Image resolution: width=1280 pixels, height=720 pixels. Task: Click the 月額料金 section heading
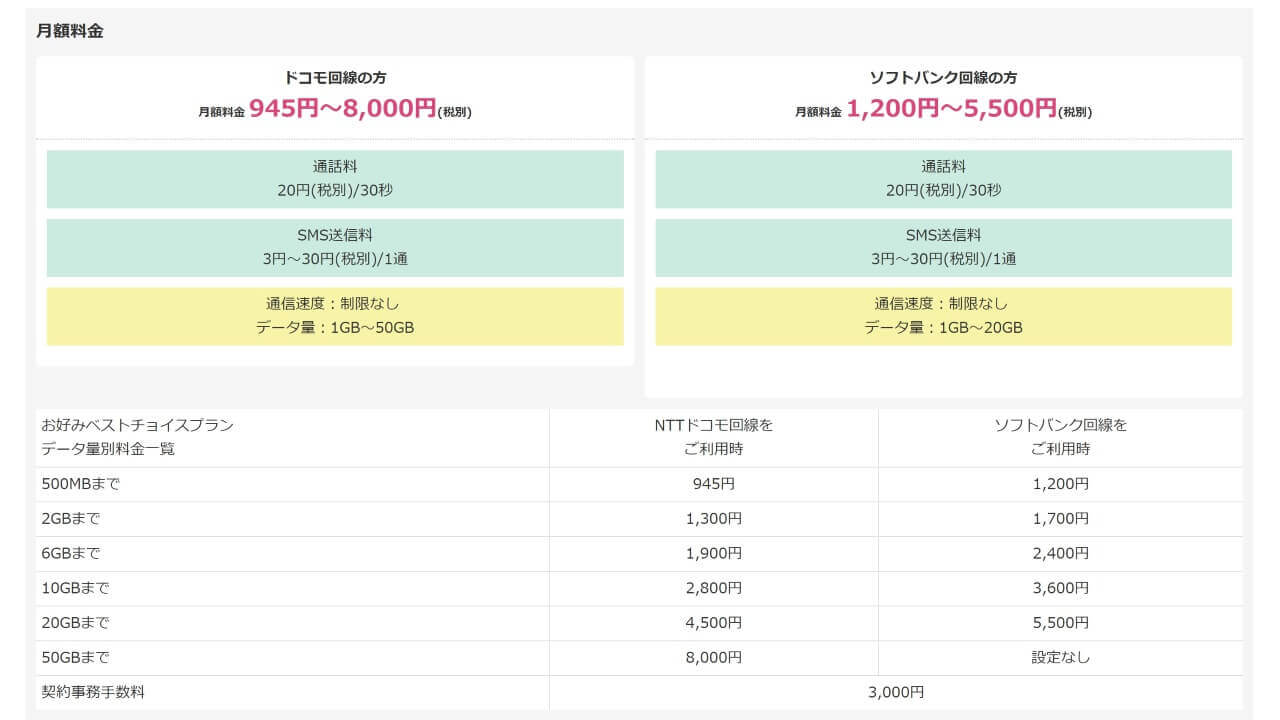pyautogui.click(x=70, y=31)
